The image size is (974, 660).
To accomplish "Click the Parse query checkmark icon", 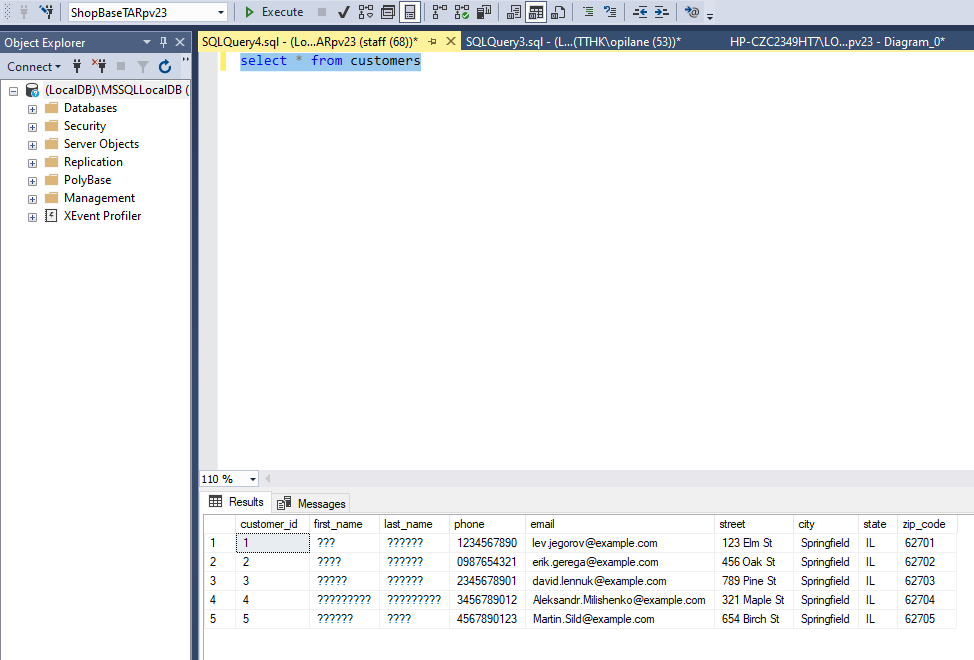I will tap(344, 12).
